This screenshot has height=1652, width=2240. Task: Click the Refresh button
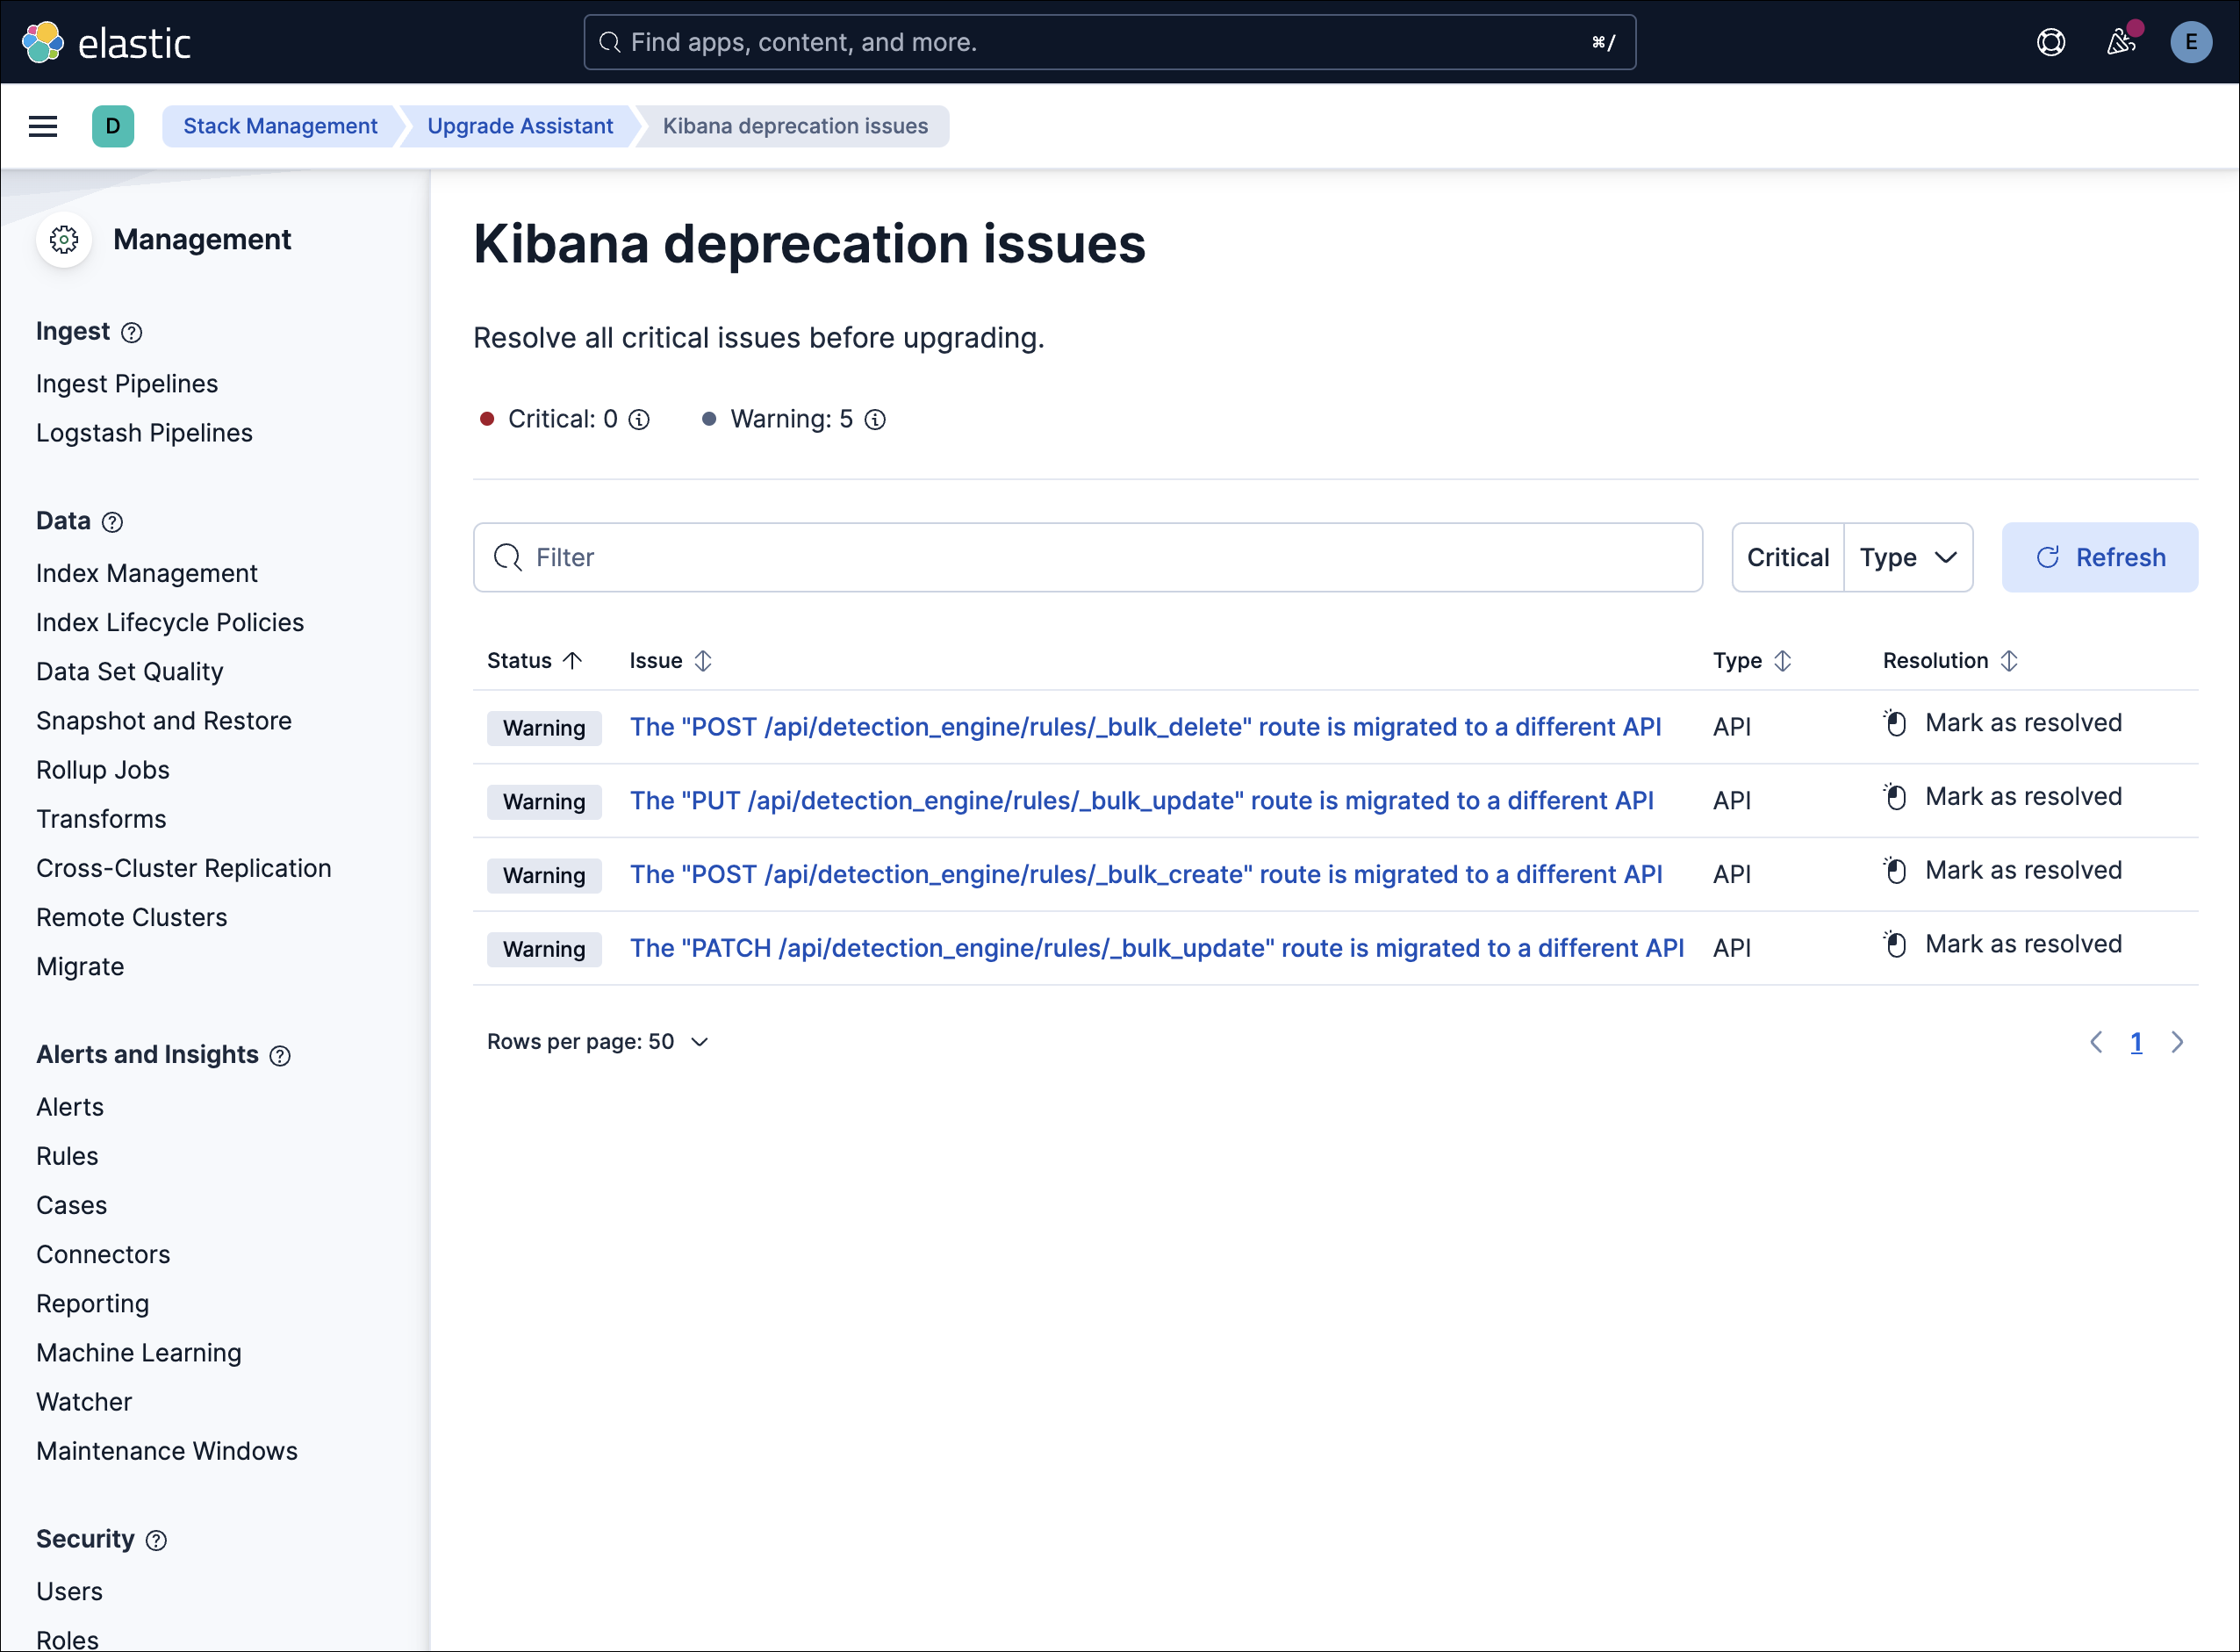(2100, 557)
